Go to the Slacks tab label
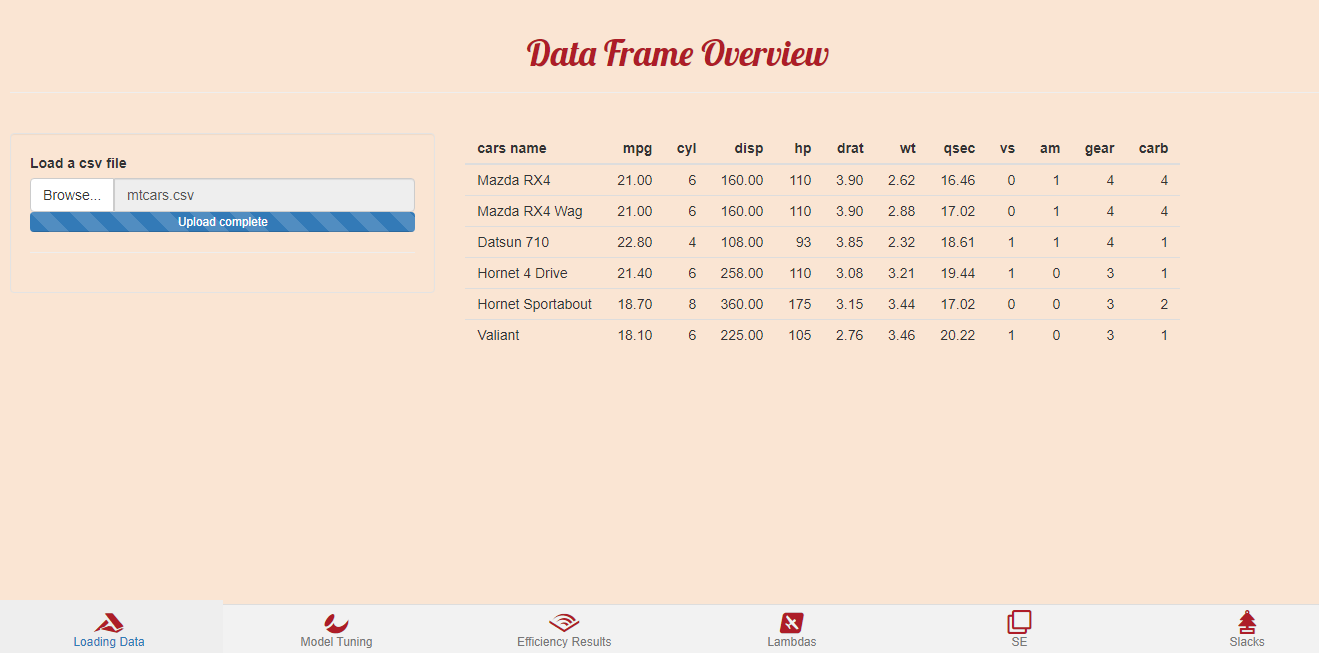Screen dimensions: 1319x653 click(1246, 642)
